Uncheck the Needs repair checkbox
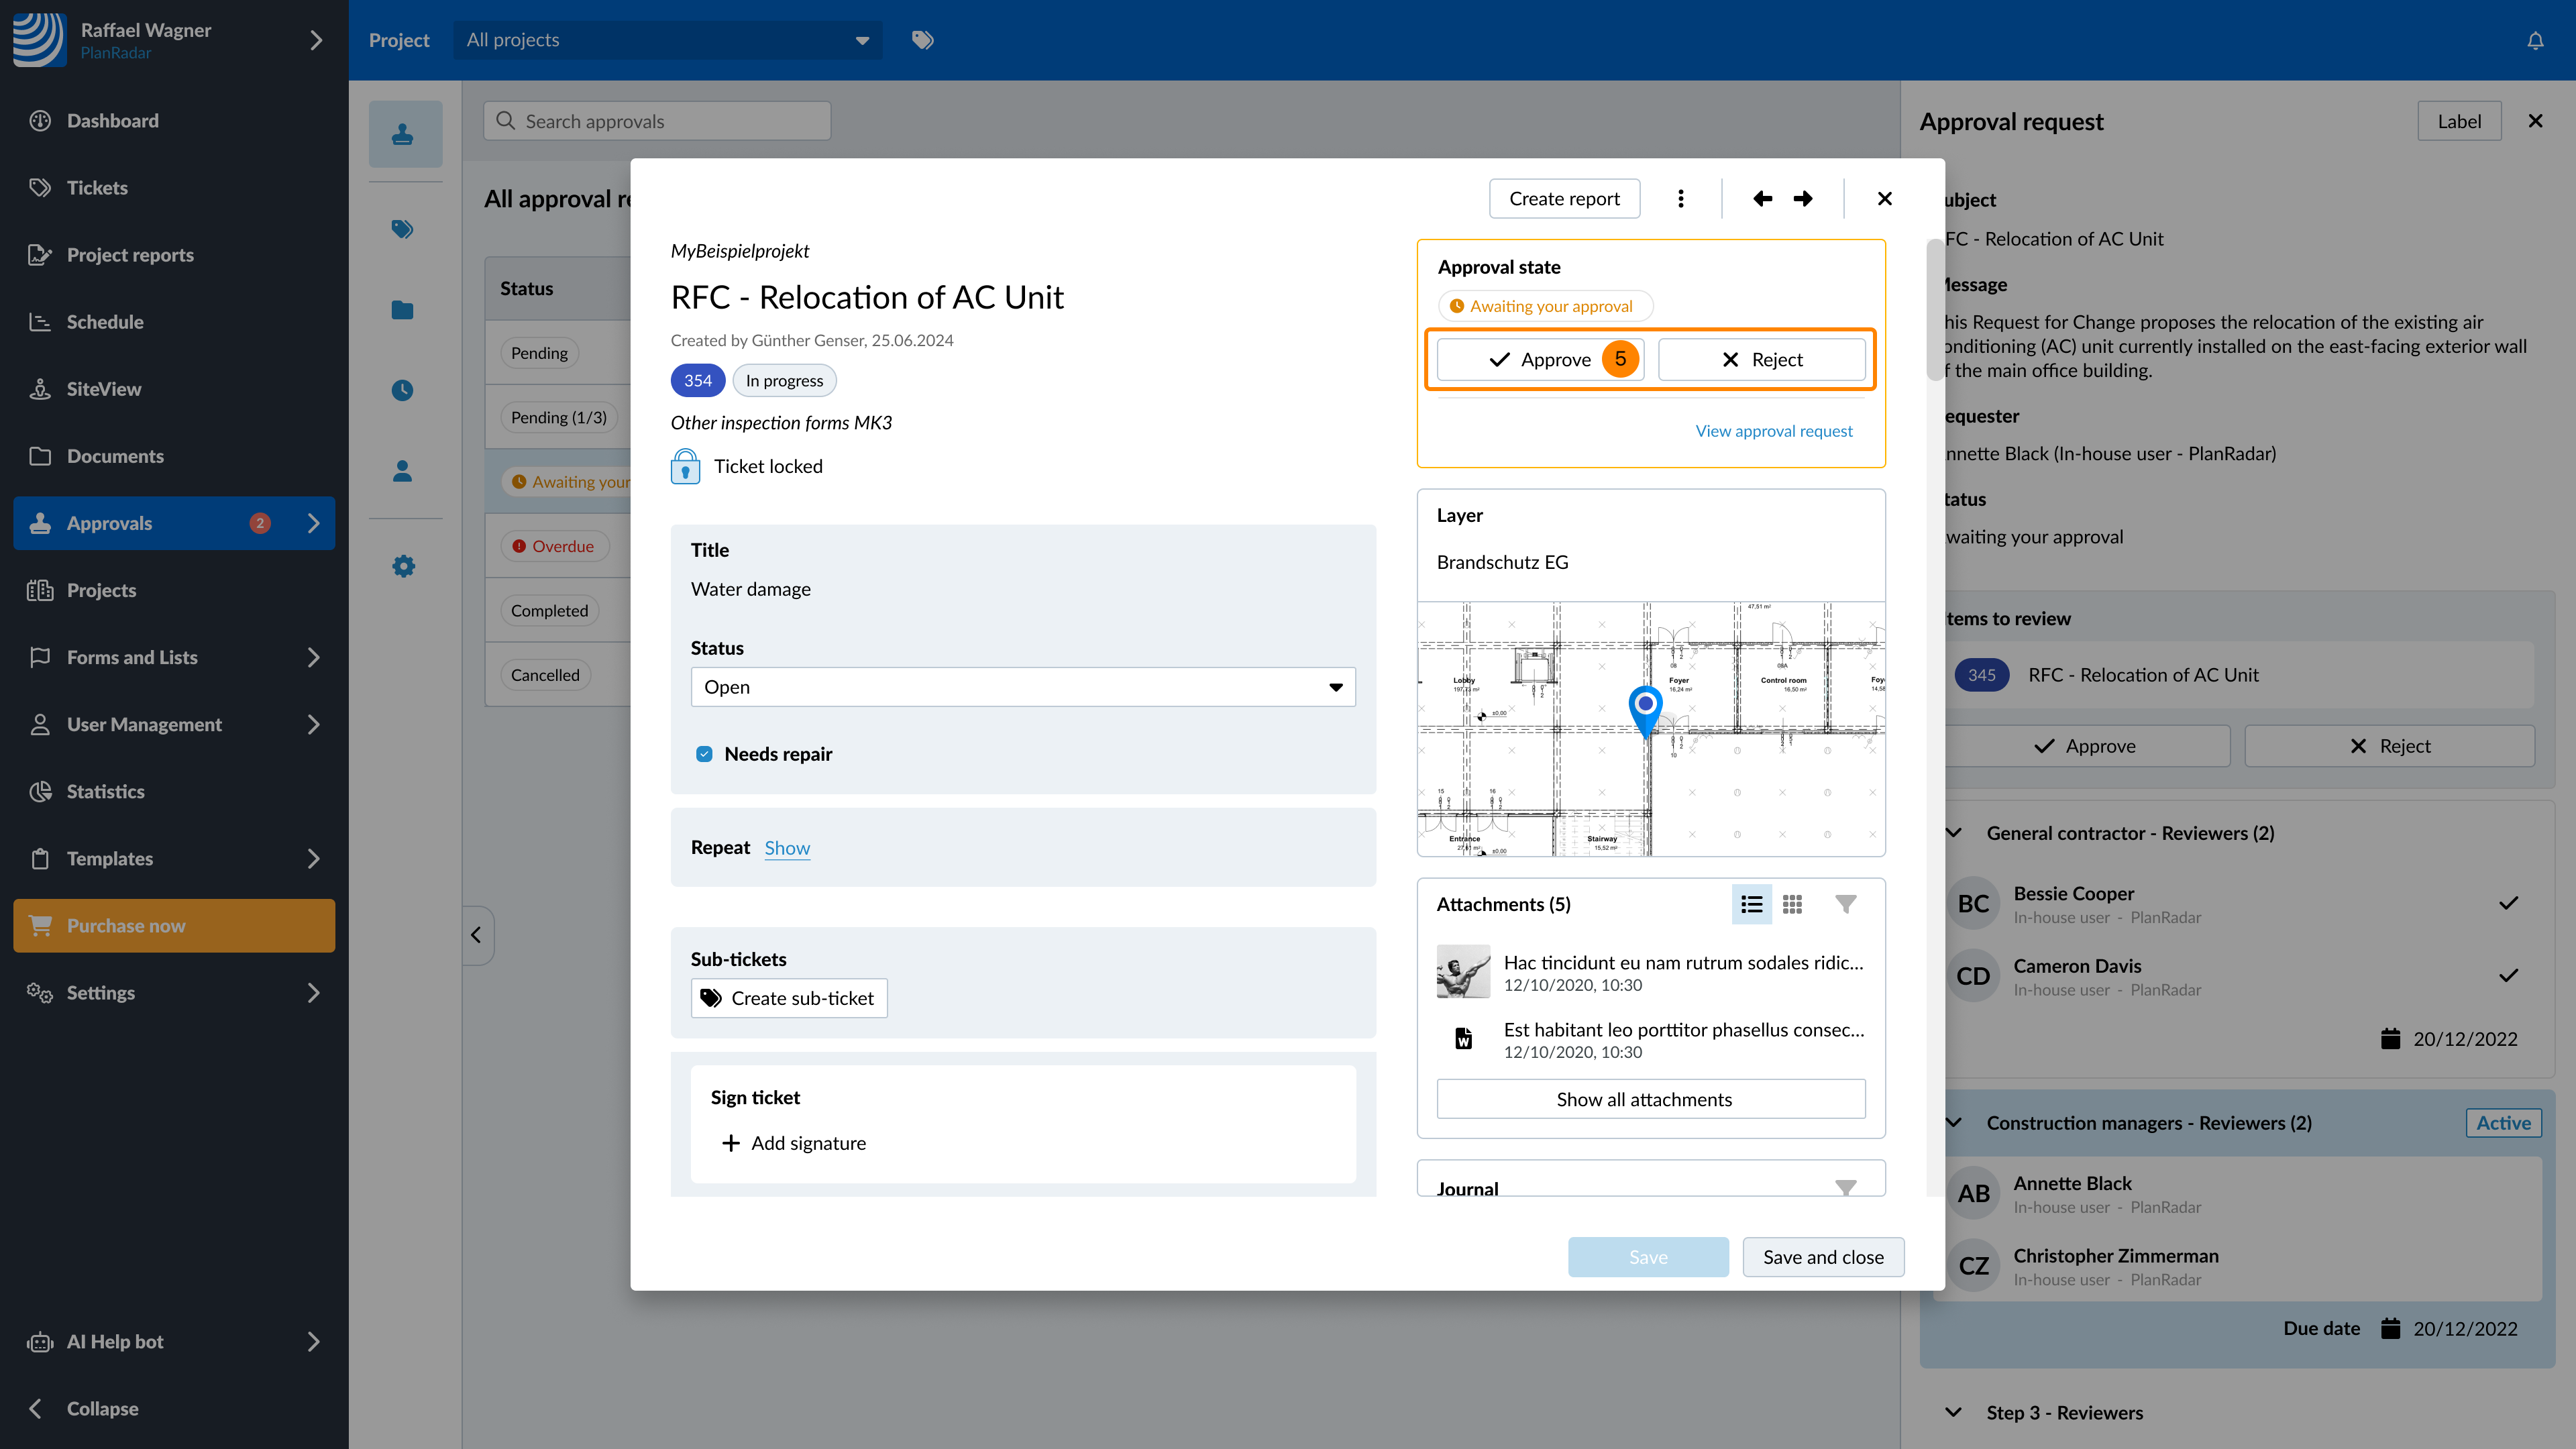 (x=704, y=754)
